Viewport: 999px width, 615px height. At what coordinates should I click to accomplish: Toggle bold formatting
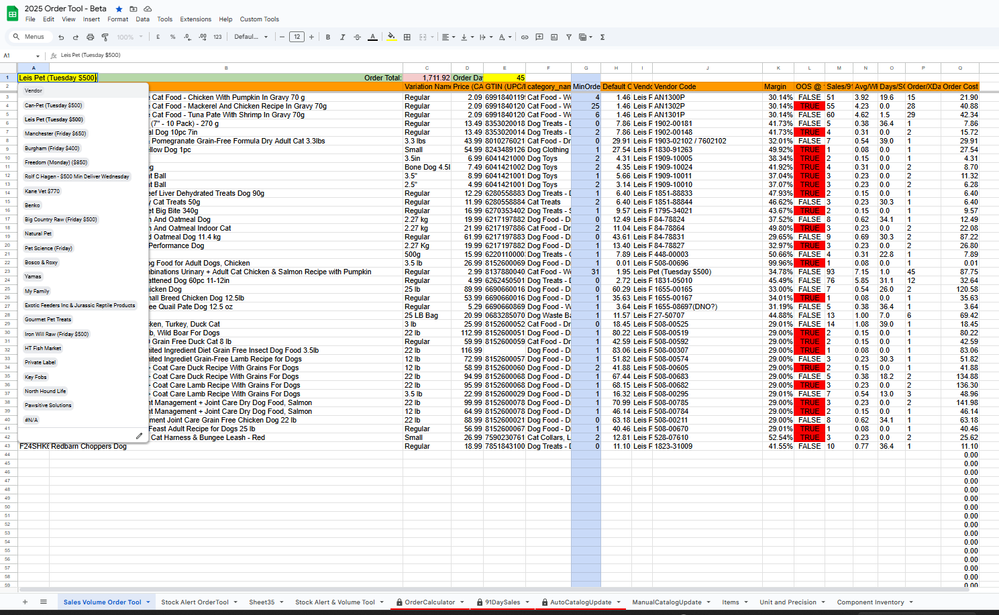[328, 37]
